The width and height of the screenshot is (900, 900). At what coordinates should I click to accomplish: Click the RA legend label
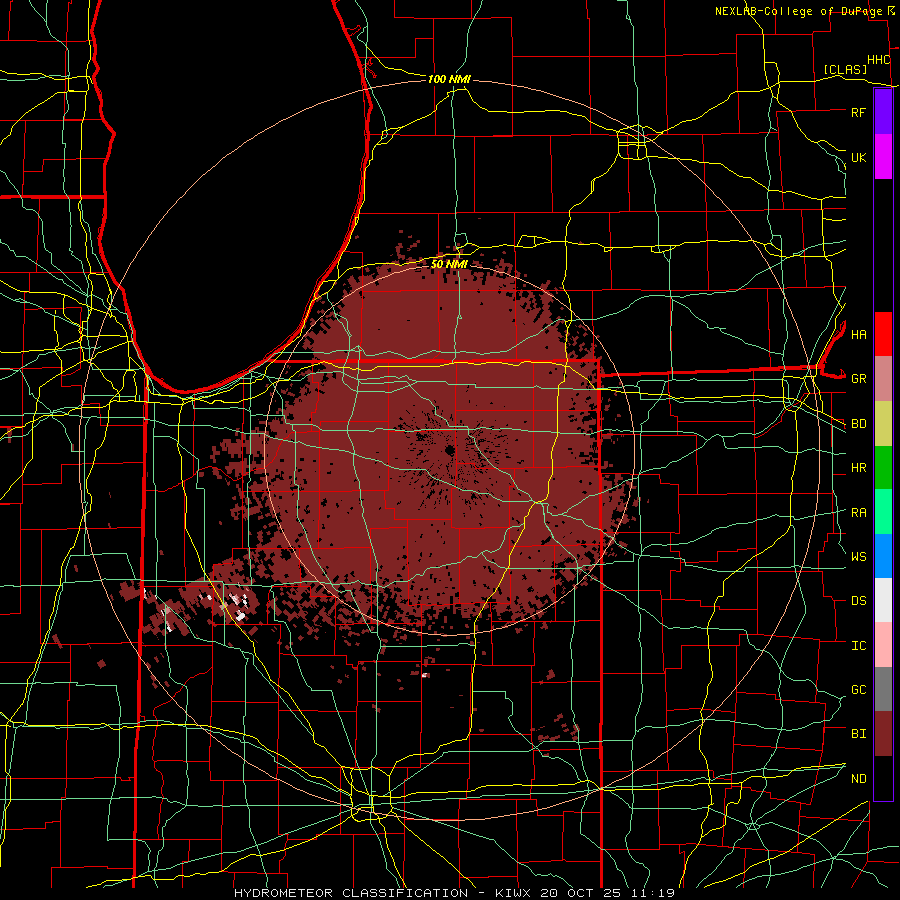pos(858,513)
